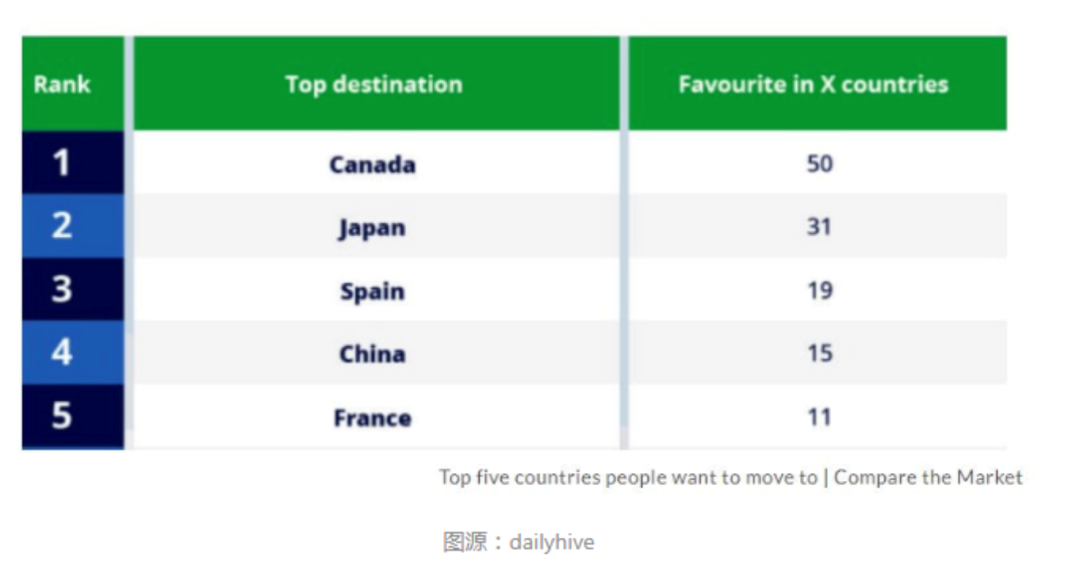Click the Favourite in X countries header
1080x561 pixels.
[818, 83]
